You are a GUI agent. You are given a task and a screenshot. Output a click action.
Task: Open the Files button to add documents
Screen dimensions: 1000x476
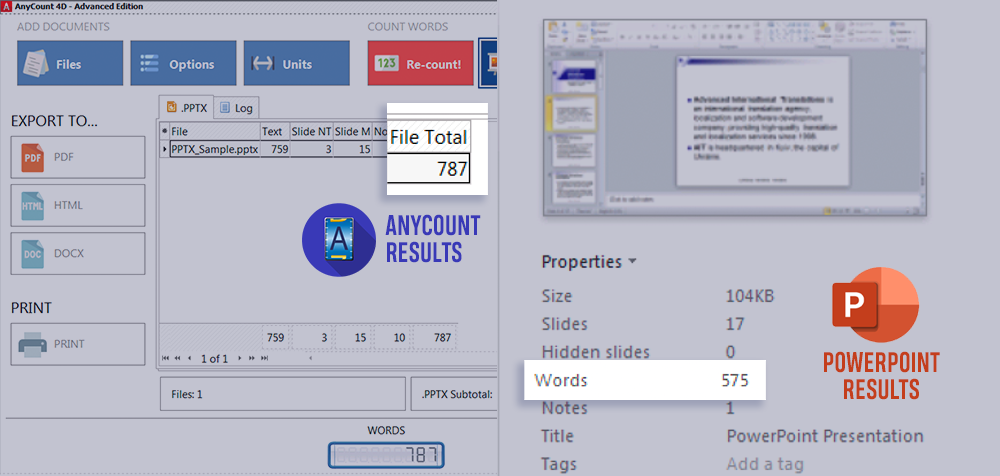click(x=70, y=63)
